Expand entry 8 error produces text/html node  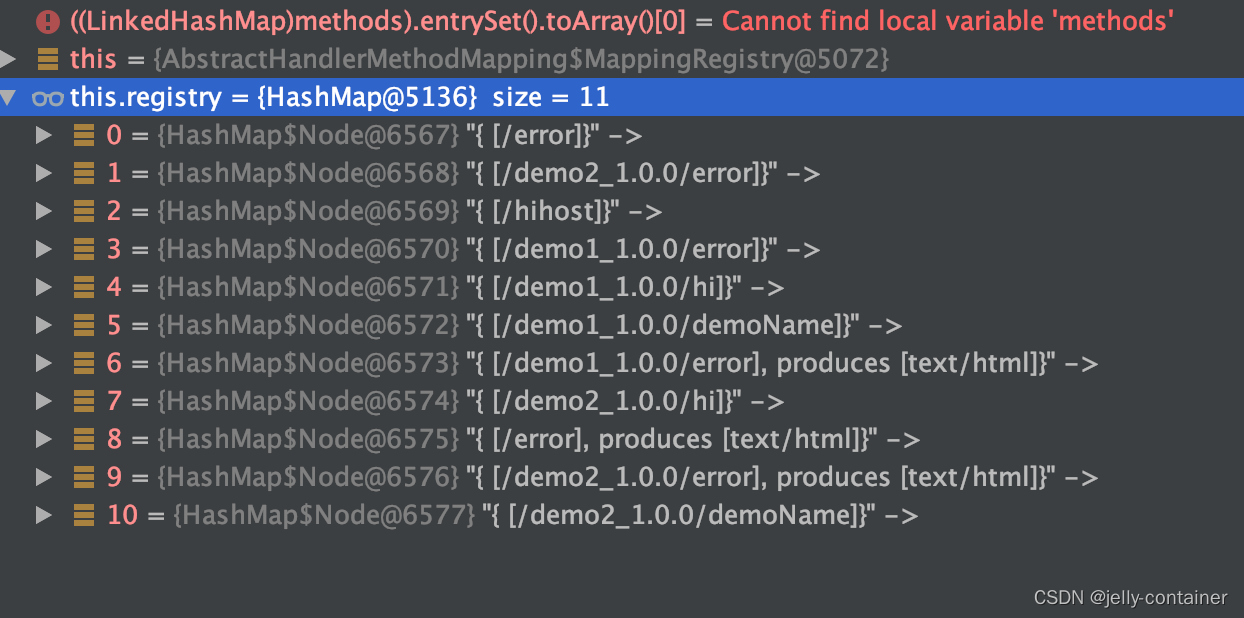44,439
